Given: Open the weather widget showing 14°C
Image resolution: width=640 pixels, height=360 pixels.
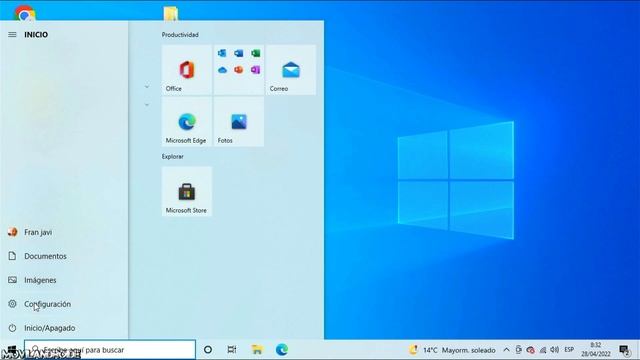Looking at the screenshot, I should pyautogui.click(x=452, y=350).
